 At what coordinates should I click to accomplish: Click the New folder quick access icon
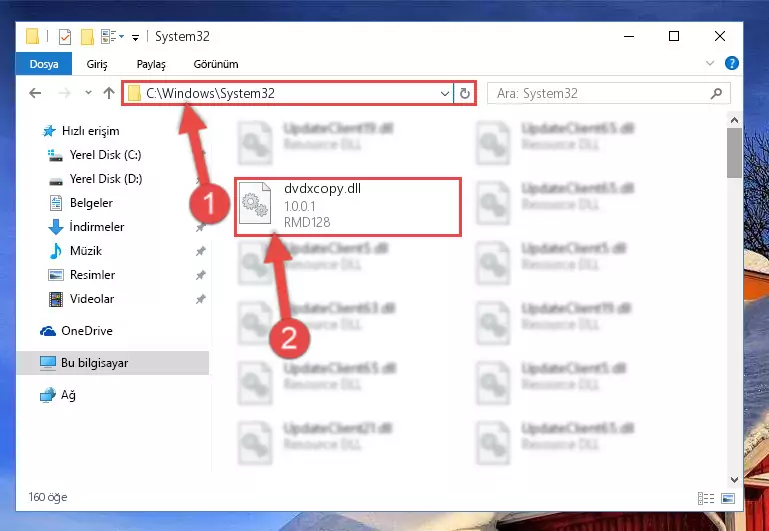(87, 37)
